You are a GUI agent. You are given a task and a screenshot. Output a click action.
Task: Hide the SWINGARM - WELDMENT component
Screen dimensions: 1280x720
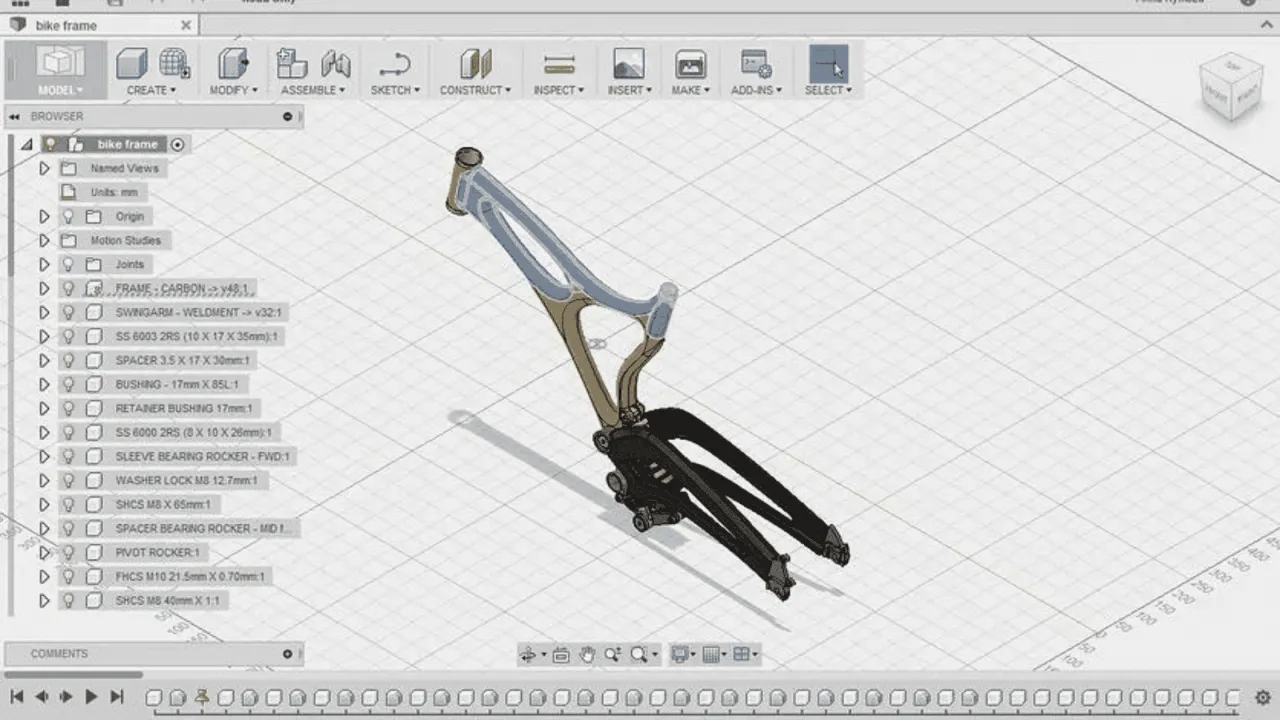[x=69, y=312]
